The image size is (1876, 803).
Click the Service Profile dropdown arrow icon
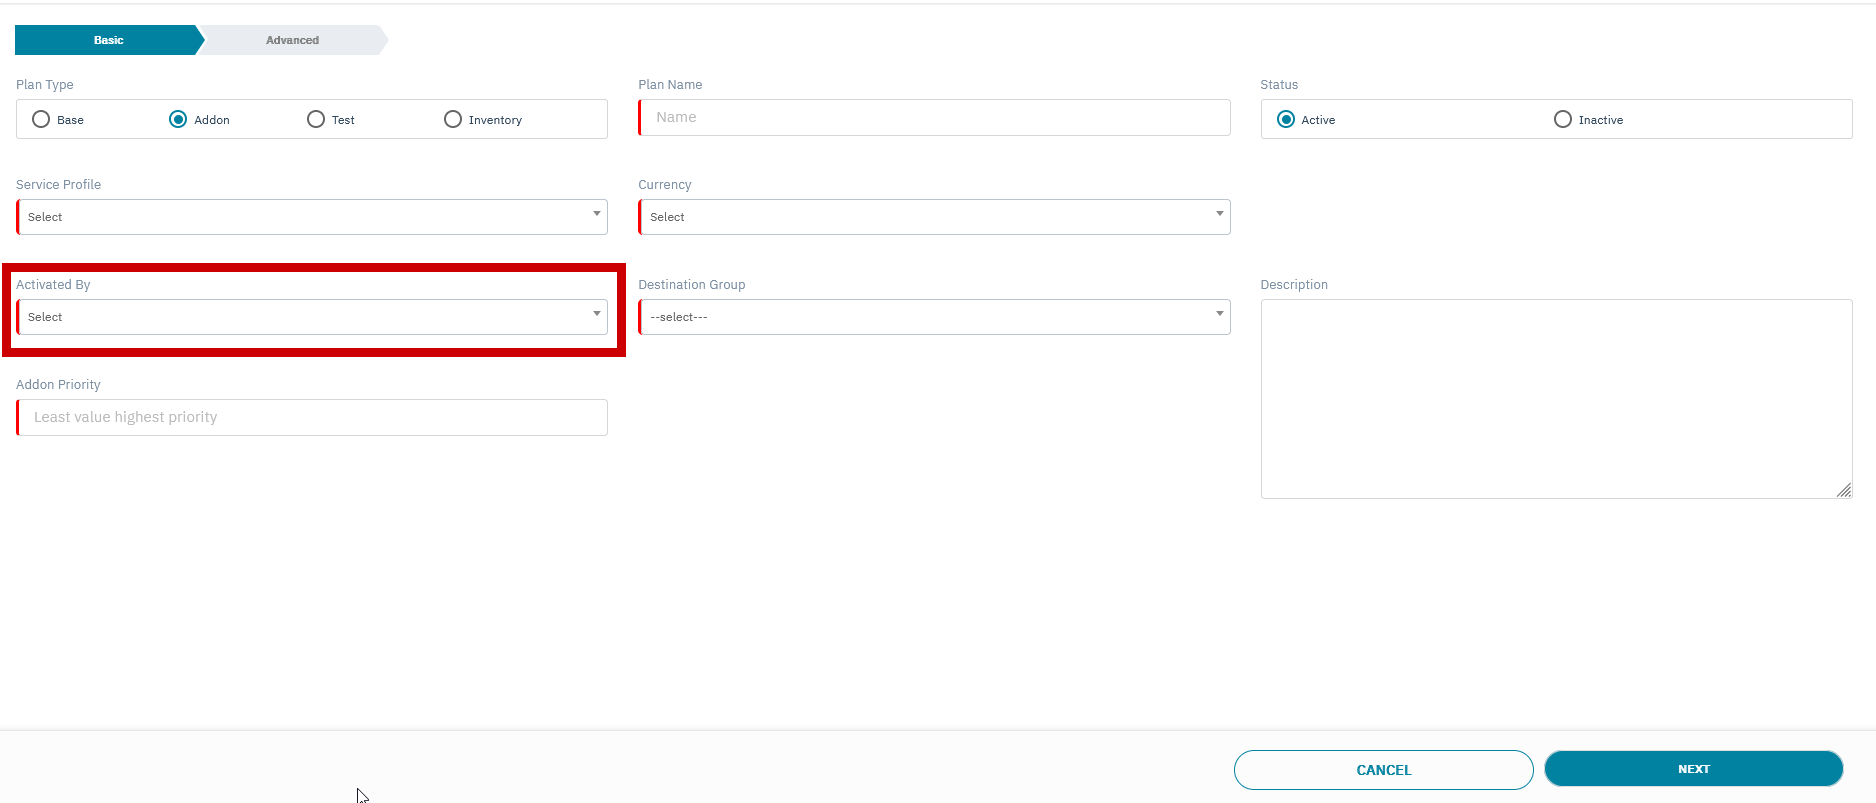point(597,214)
